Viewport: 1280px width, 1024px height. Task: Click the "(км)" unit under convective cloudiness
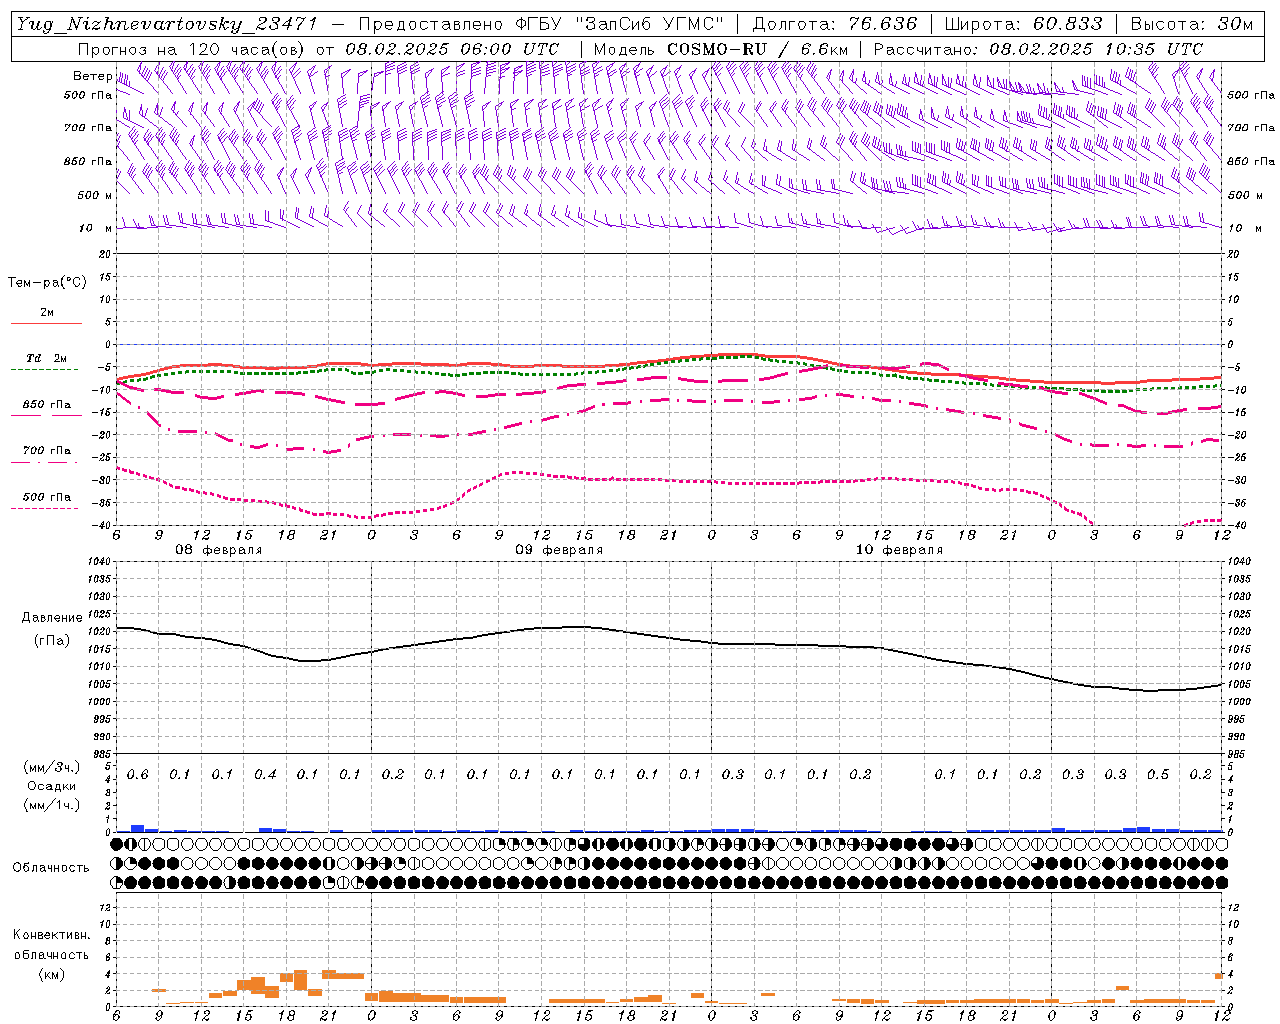coord(51,974)
